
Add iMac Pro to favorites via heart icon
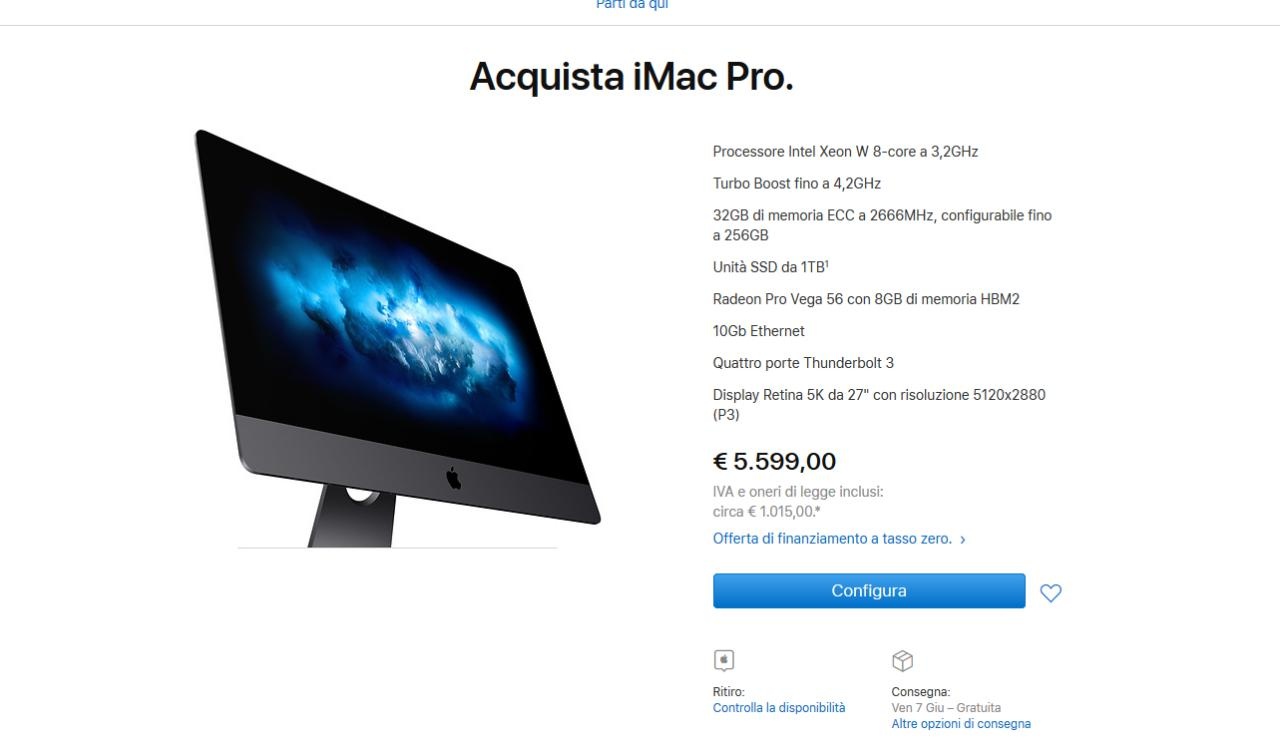click(1050, 593)
